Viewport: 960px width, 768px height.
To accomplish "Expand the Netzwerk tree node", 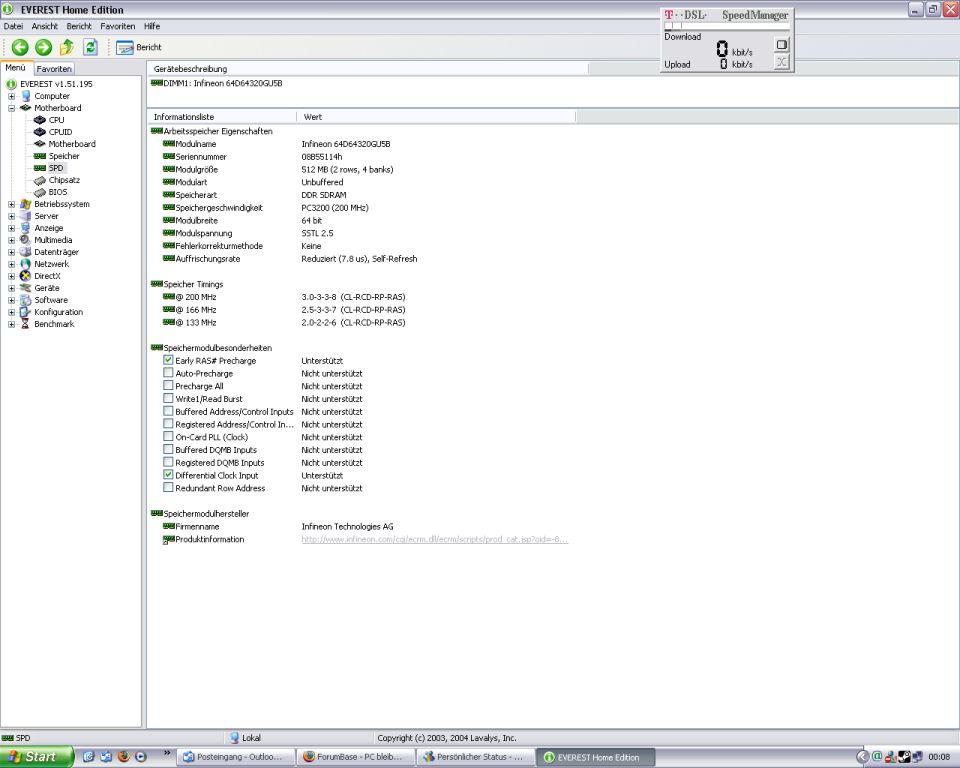I will [x=11, y=264].
